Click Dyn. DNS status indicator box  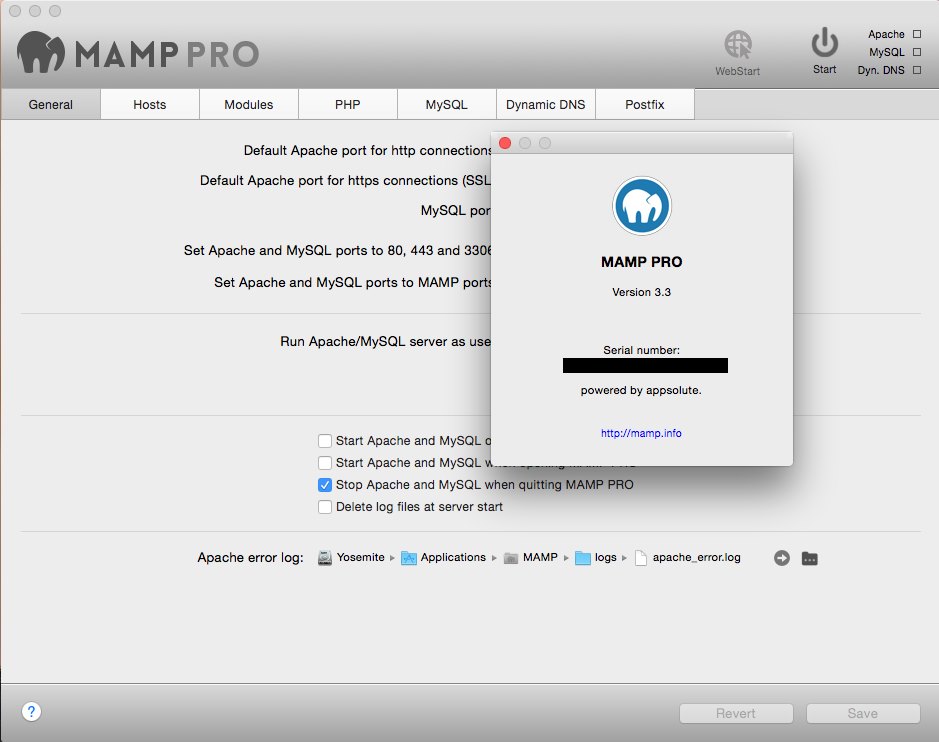[917, 70]
